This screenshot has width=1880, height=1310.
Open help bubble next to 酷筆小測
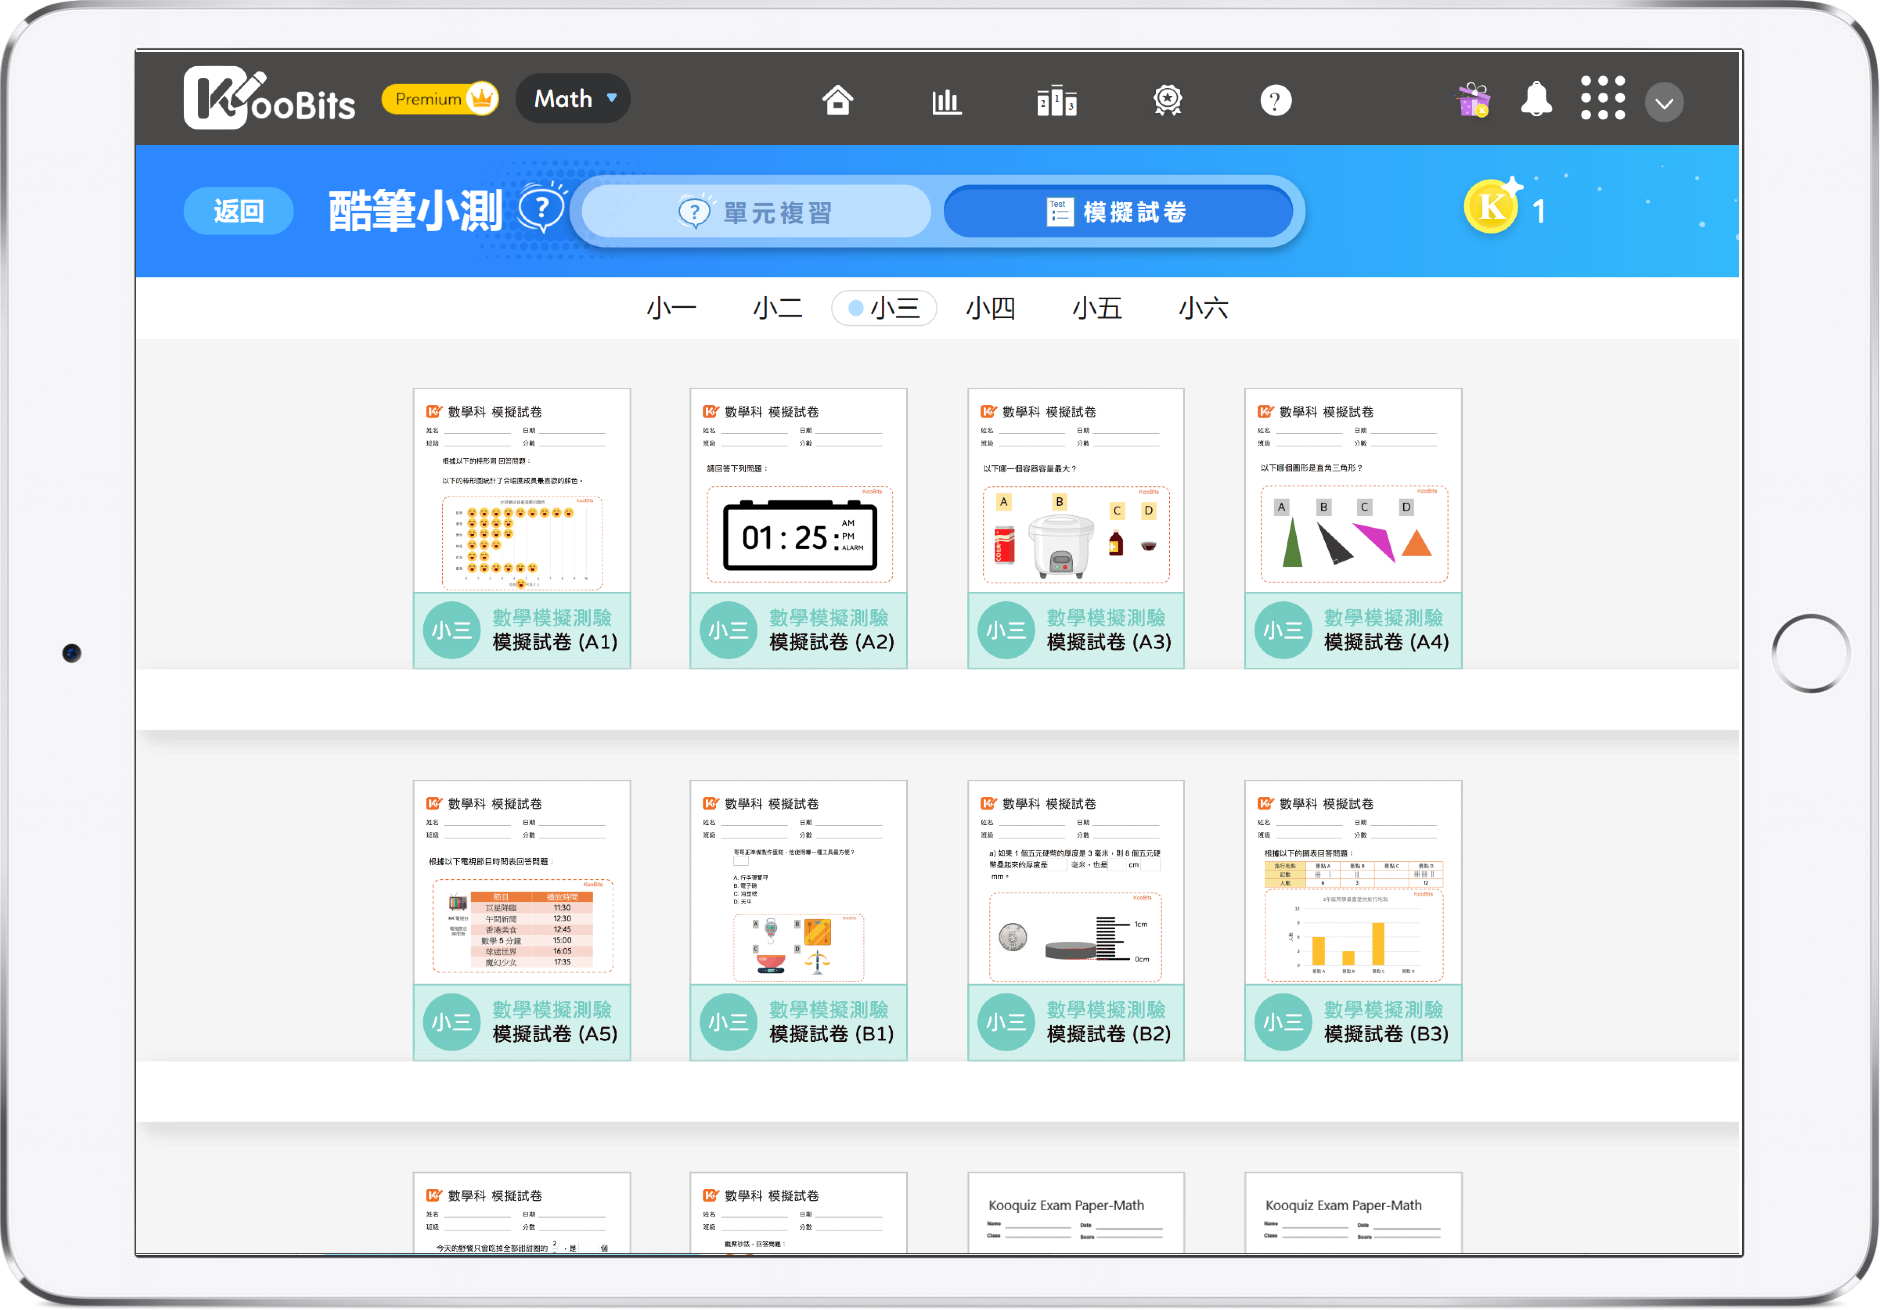click(x=542, y=209)
